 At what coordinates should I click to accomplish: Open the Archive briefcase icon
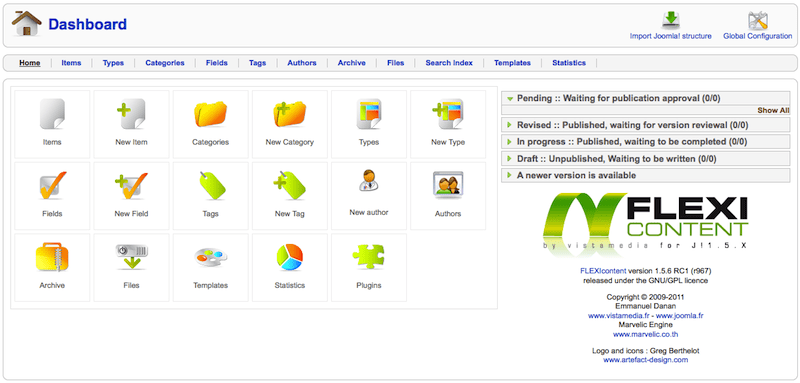coord(52,257)
